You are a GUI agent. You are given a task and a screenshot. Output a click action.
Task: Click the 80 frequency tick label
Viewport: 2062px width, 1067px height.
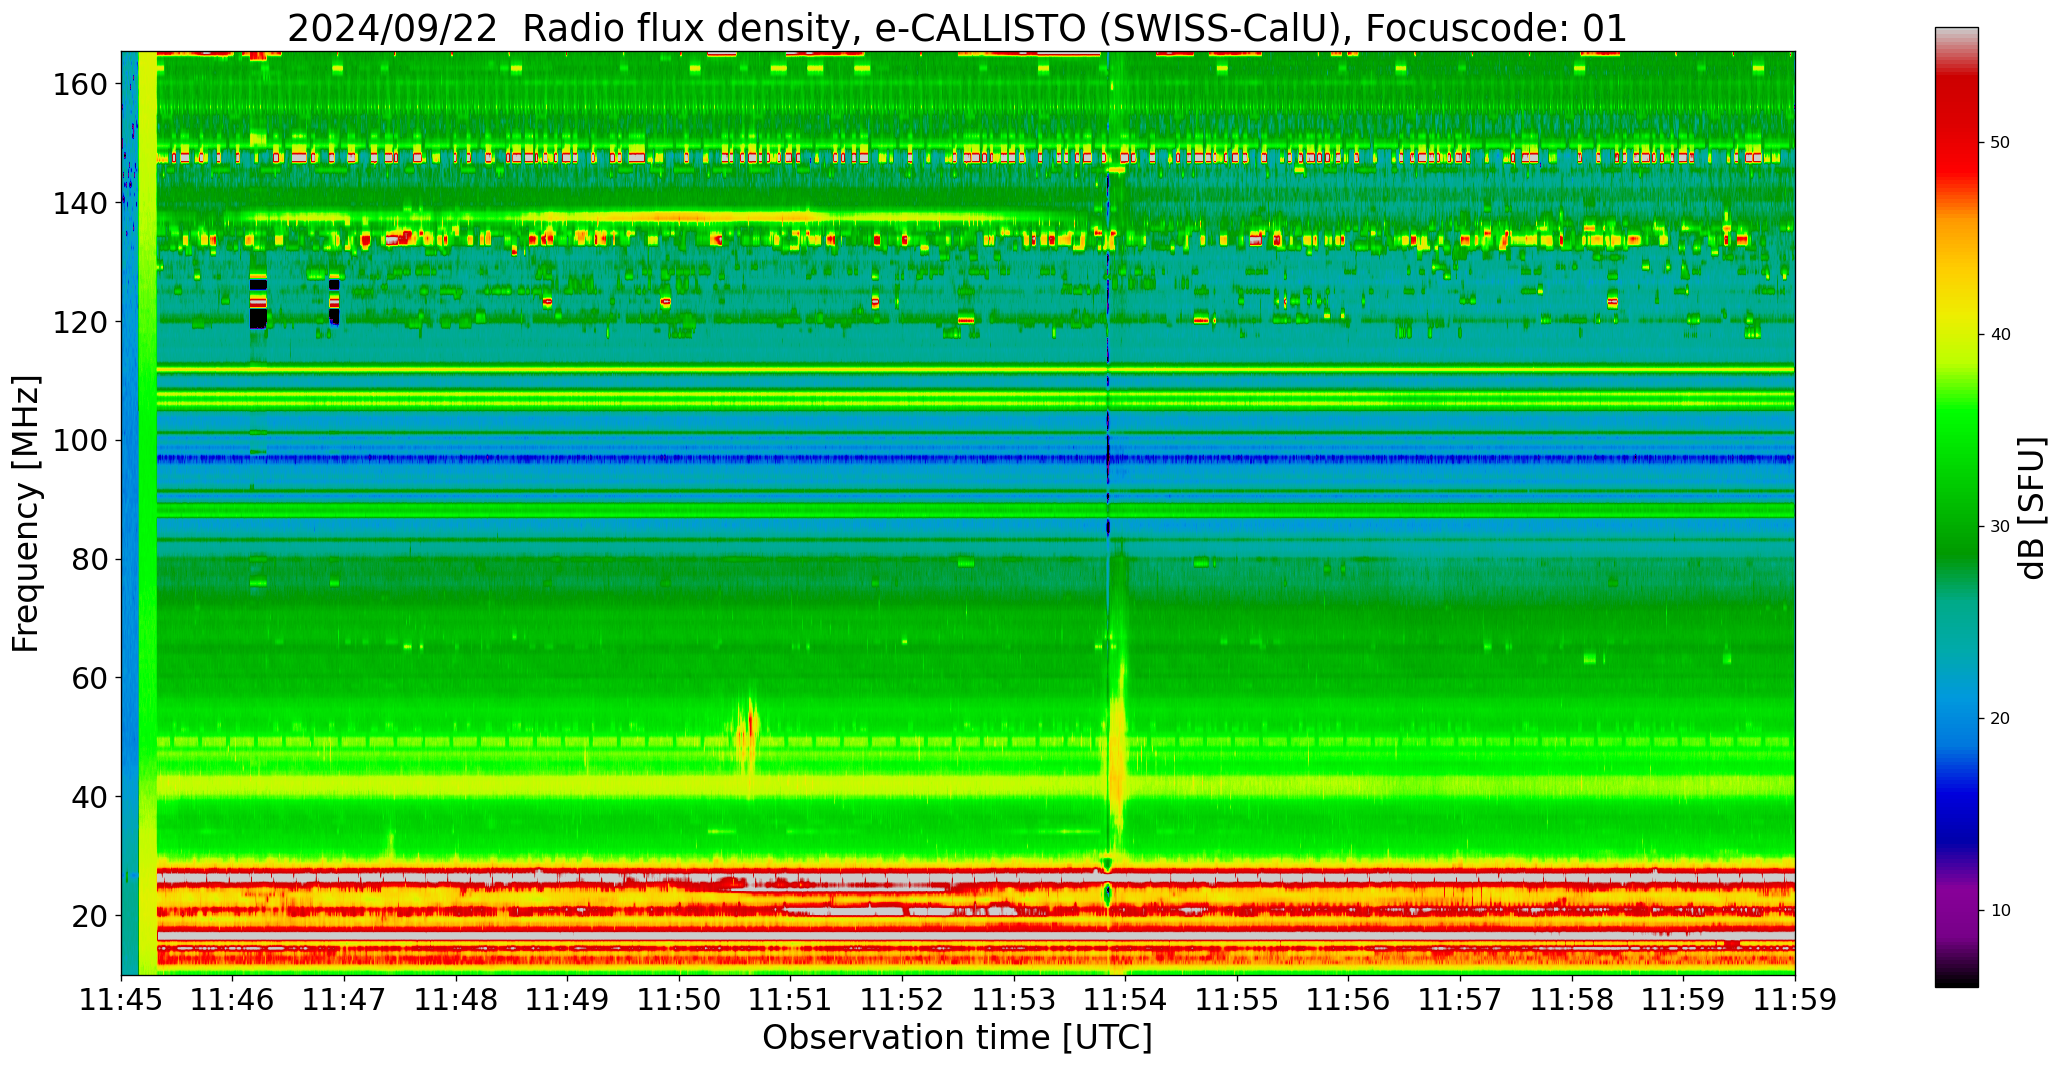tap(90, 559)
